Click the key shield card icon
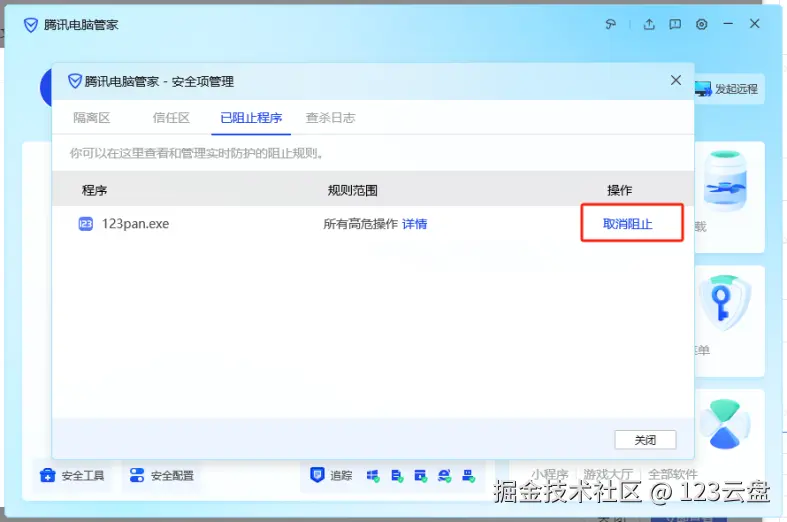 [x=725, y=303]
